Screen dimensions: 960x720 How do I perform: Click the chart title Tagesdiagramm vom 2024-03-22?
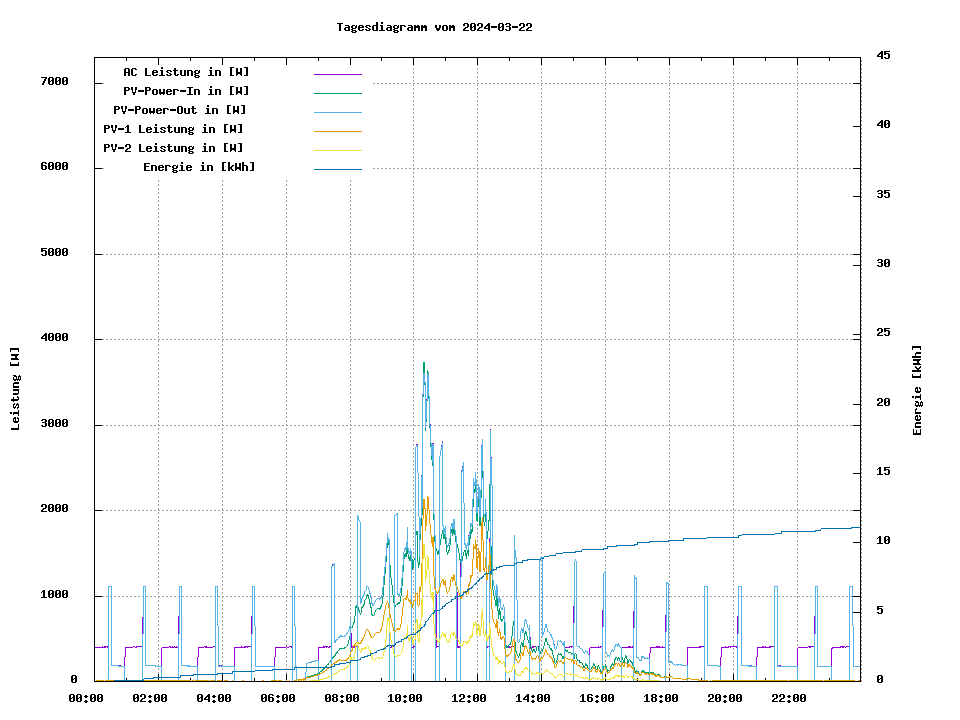[x=434, y=27]
